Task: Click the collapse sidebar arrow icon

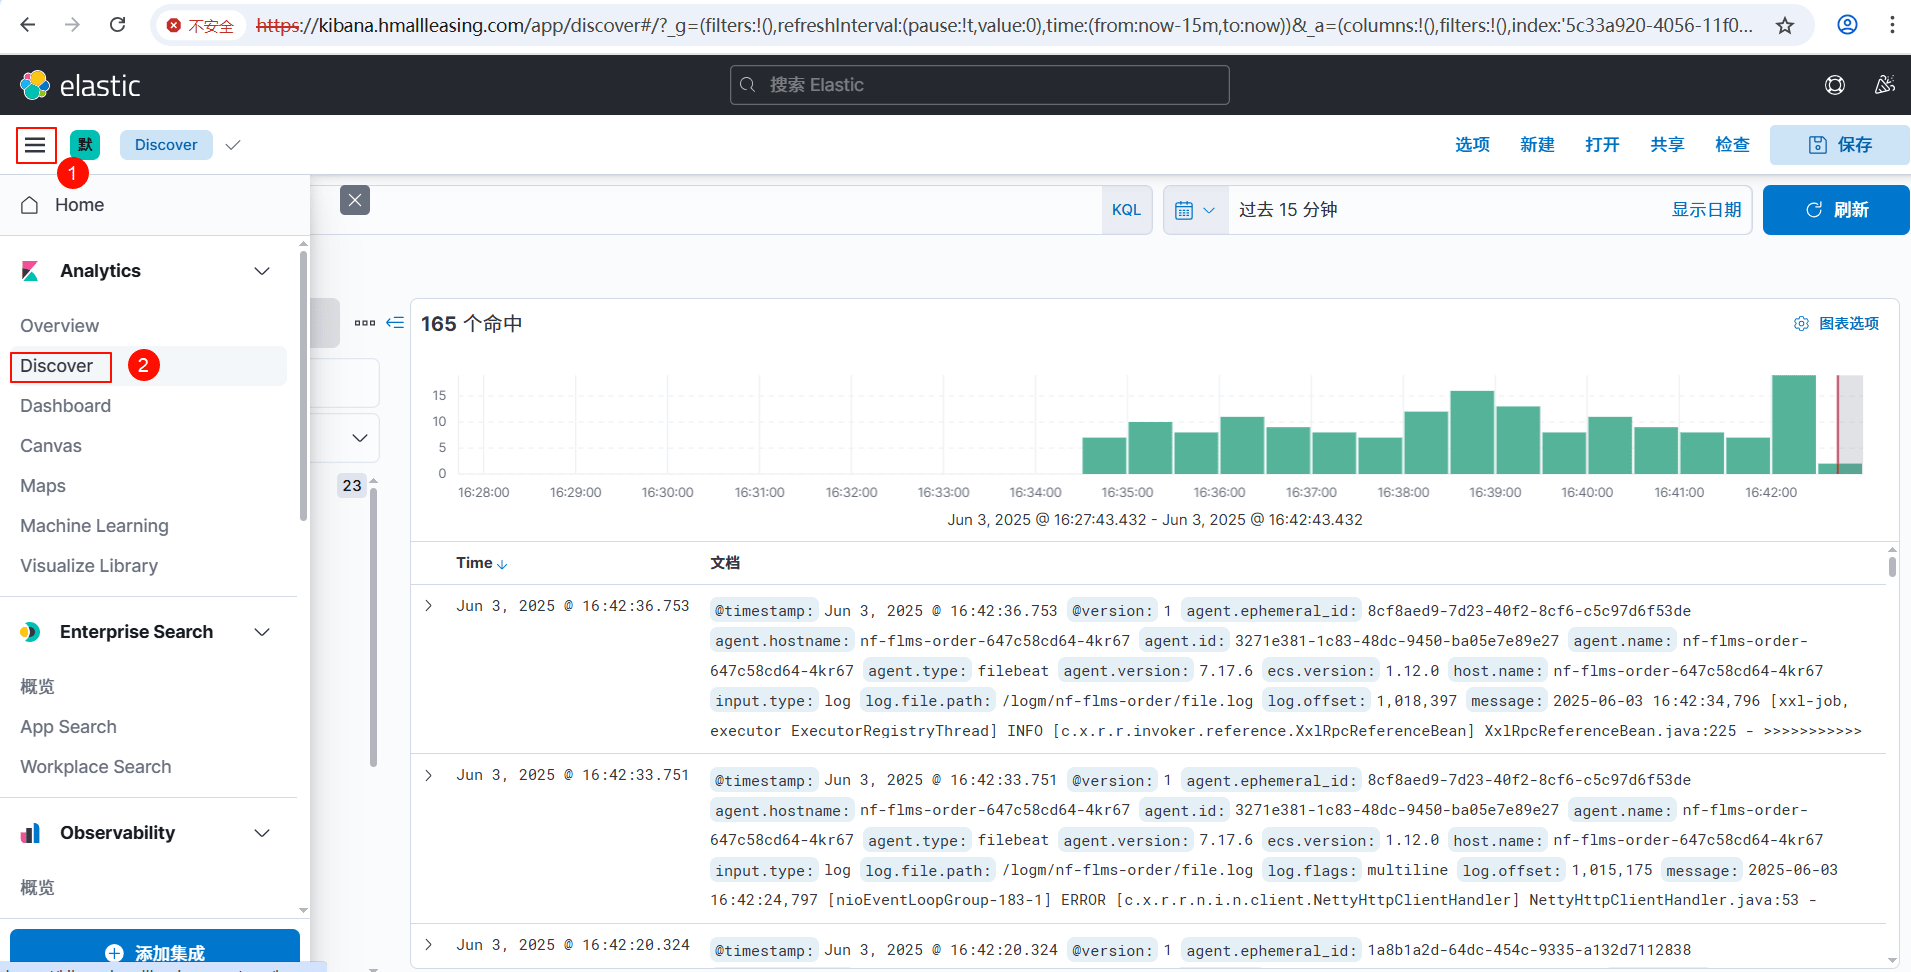Action: 395,323
